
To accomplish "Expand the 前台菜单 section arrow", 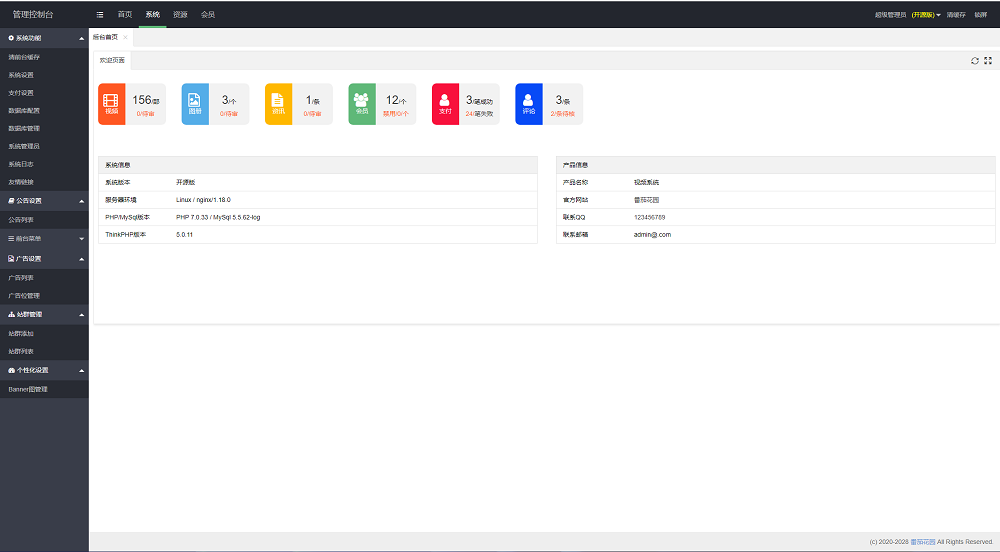I will point(82,239).
